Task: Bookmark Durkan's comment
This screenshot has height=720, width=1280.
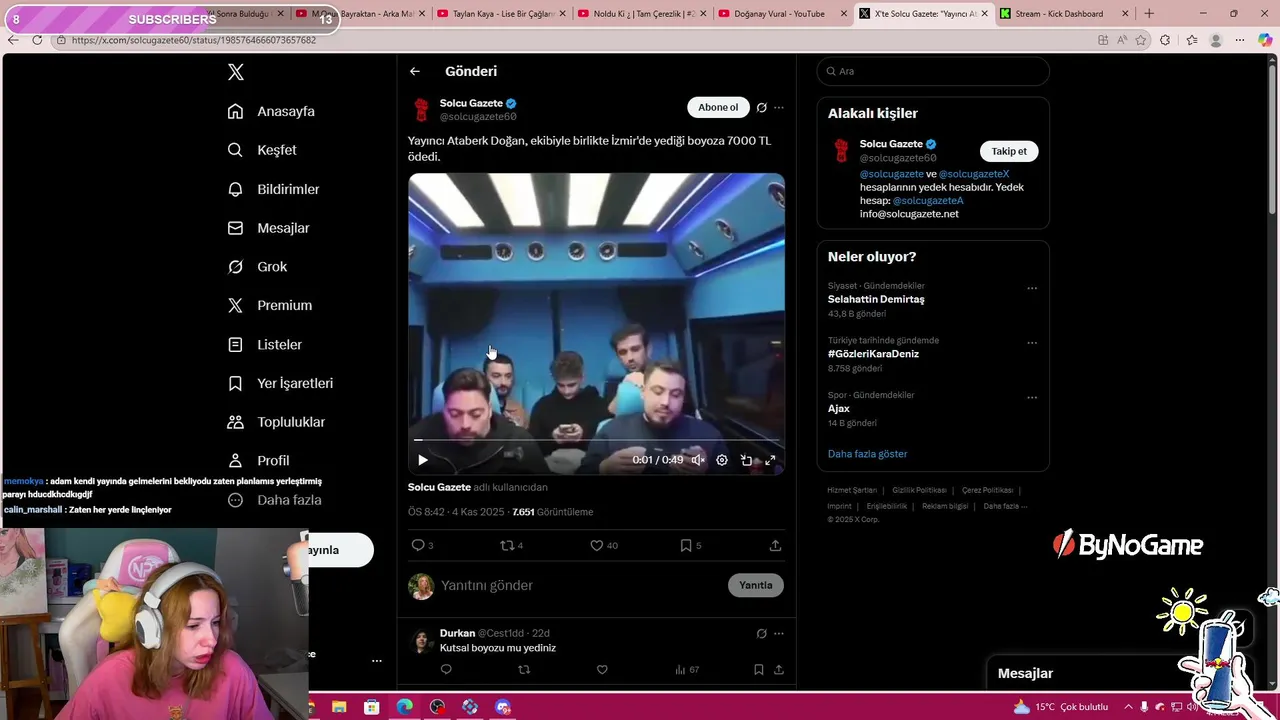Action: (758, 670)
